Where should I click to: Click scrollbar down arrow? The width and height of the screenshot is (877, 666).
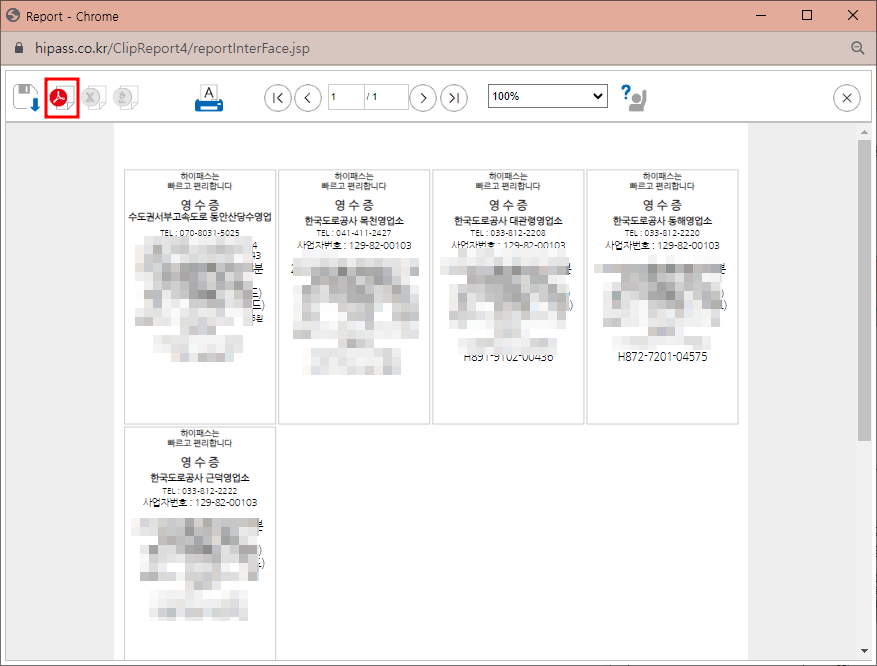coord(864,651)
